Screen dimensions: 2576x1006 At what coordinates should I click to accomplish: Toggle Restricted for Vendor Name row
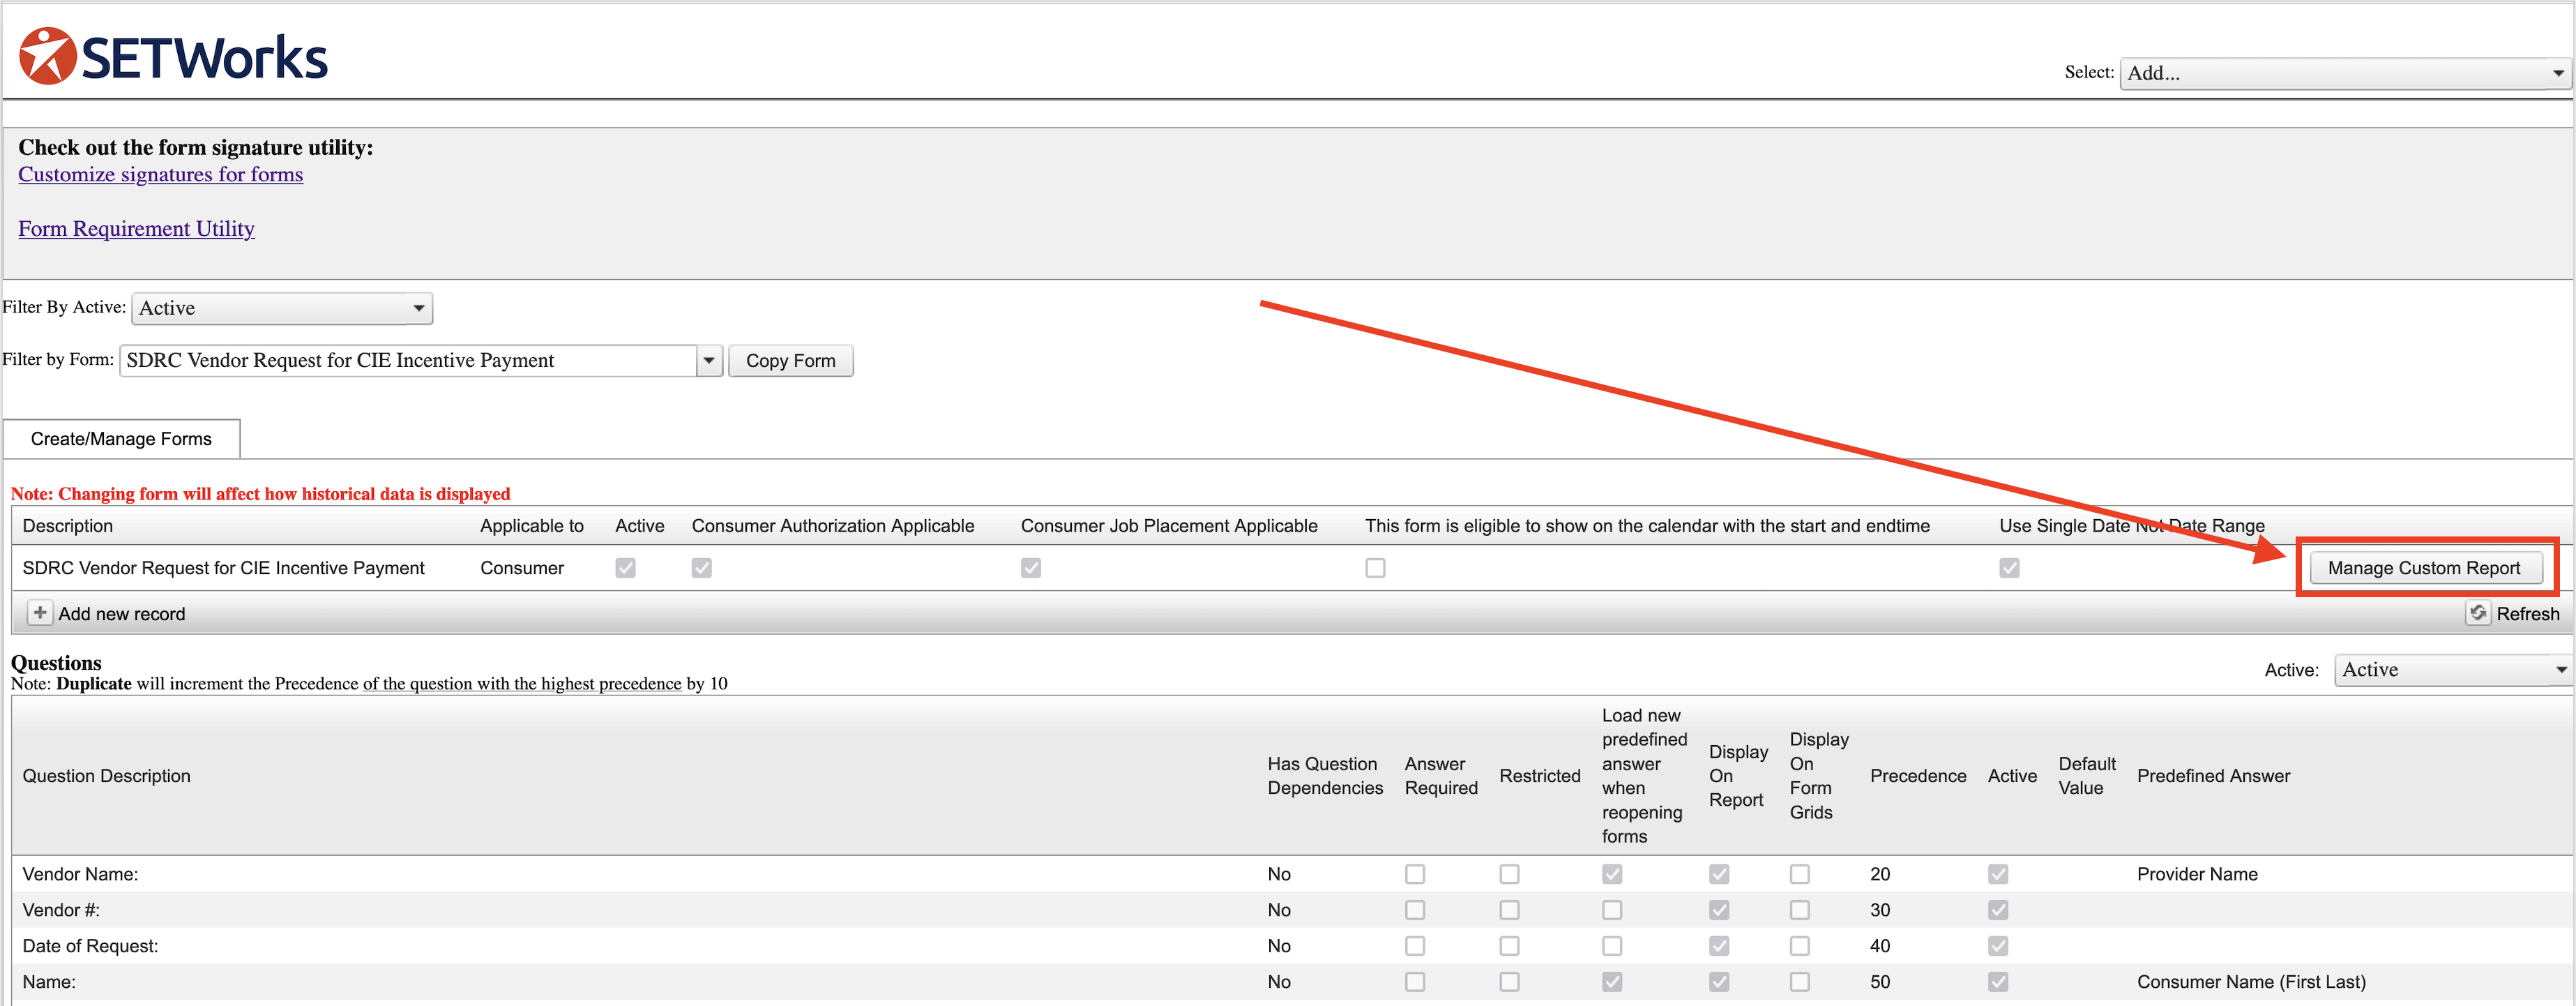click(x=1509, y=874)
